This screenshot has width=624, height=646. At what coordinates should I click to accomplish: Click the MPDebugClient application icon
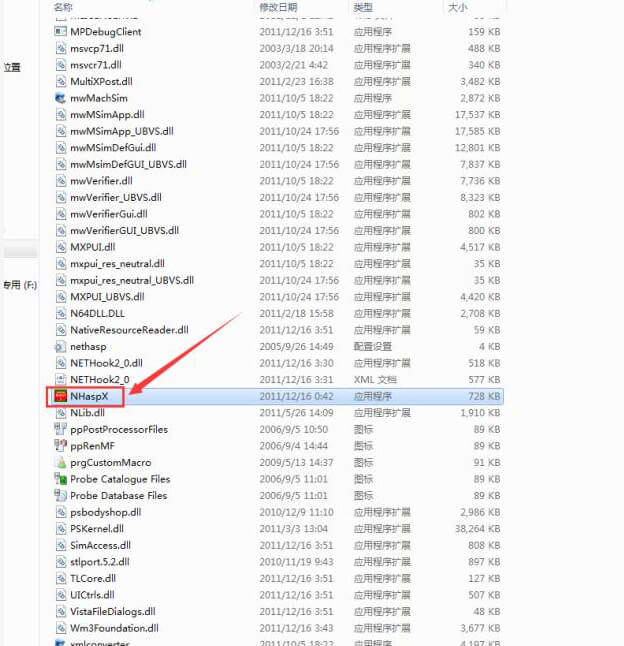click(61, 32)
